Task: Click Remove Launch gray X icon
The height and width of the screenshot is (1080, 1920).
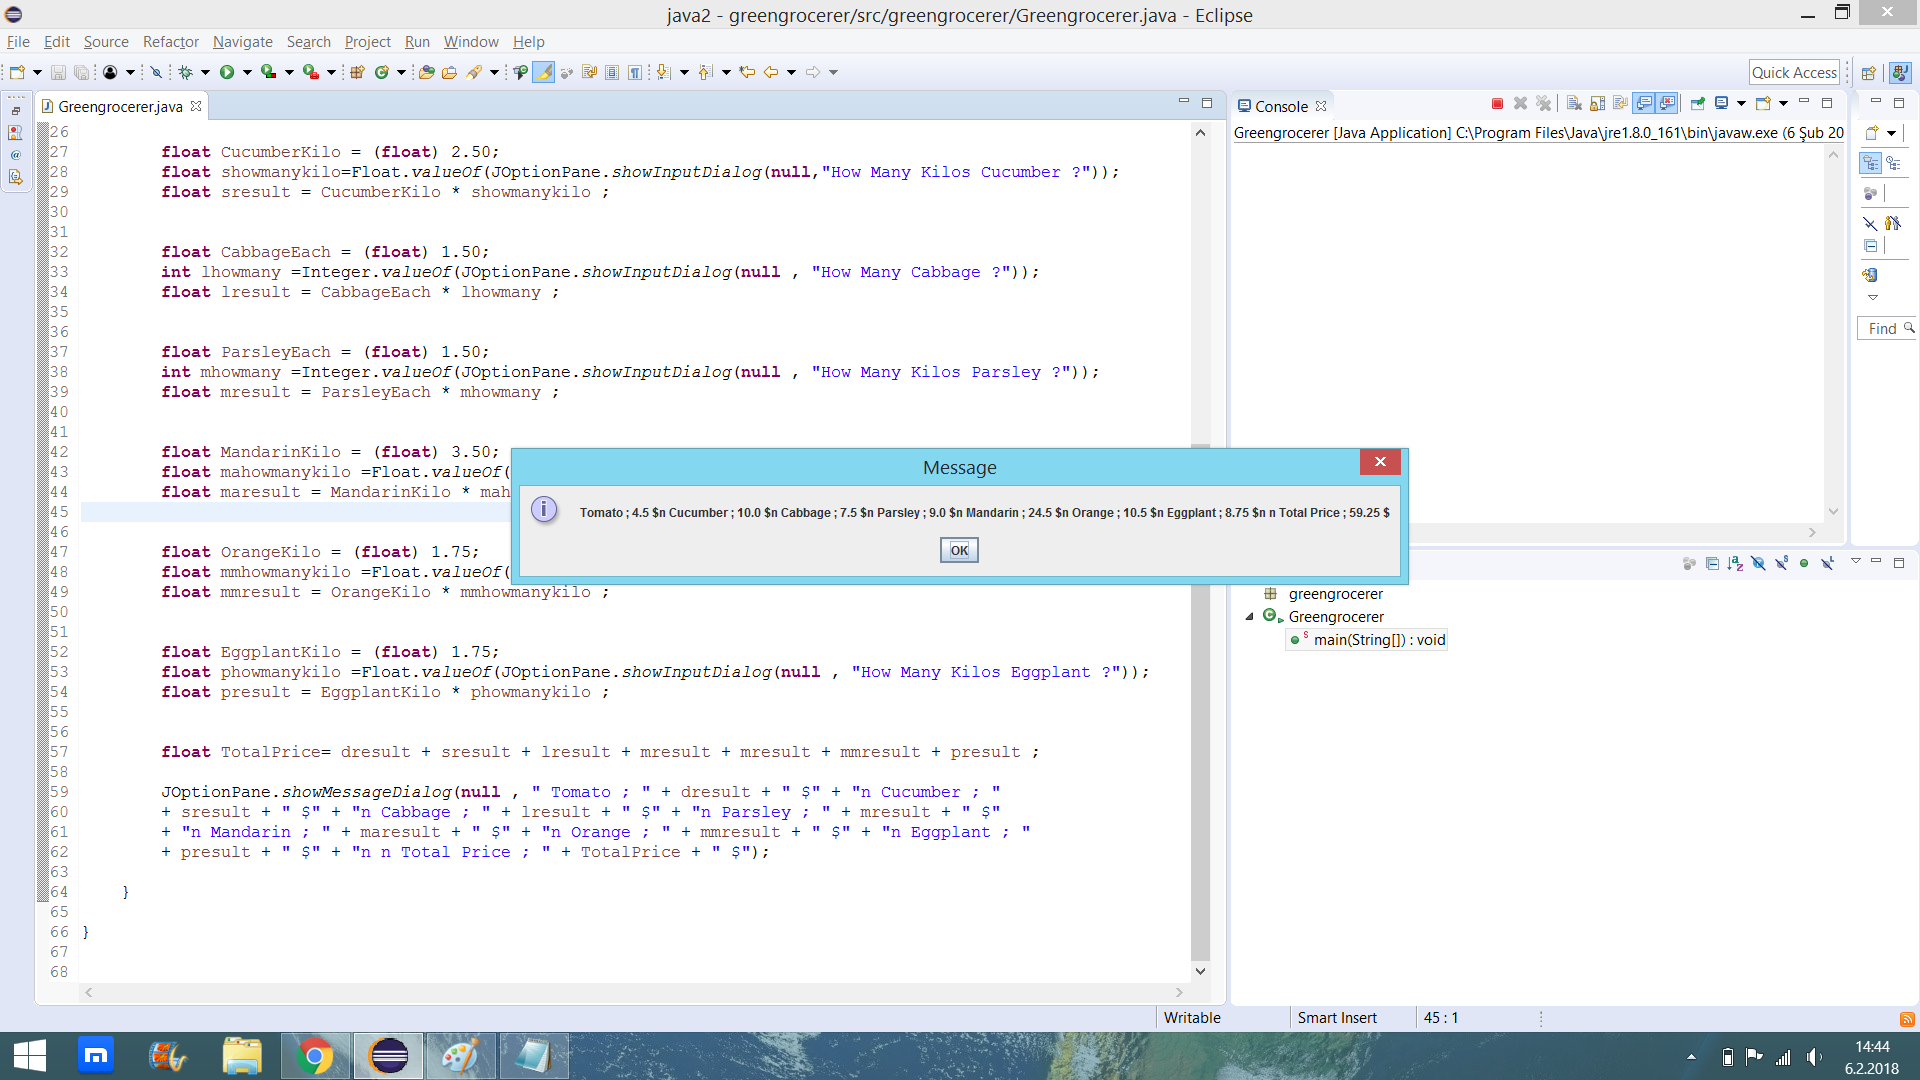Action: click(x=1520, y=104)
